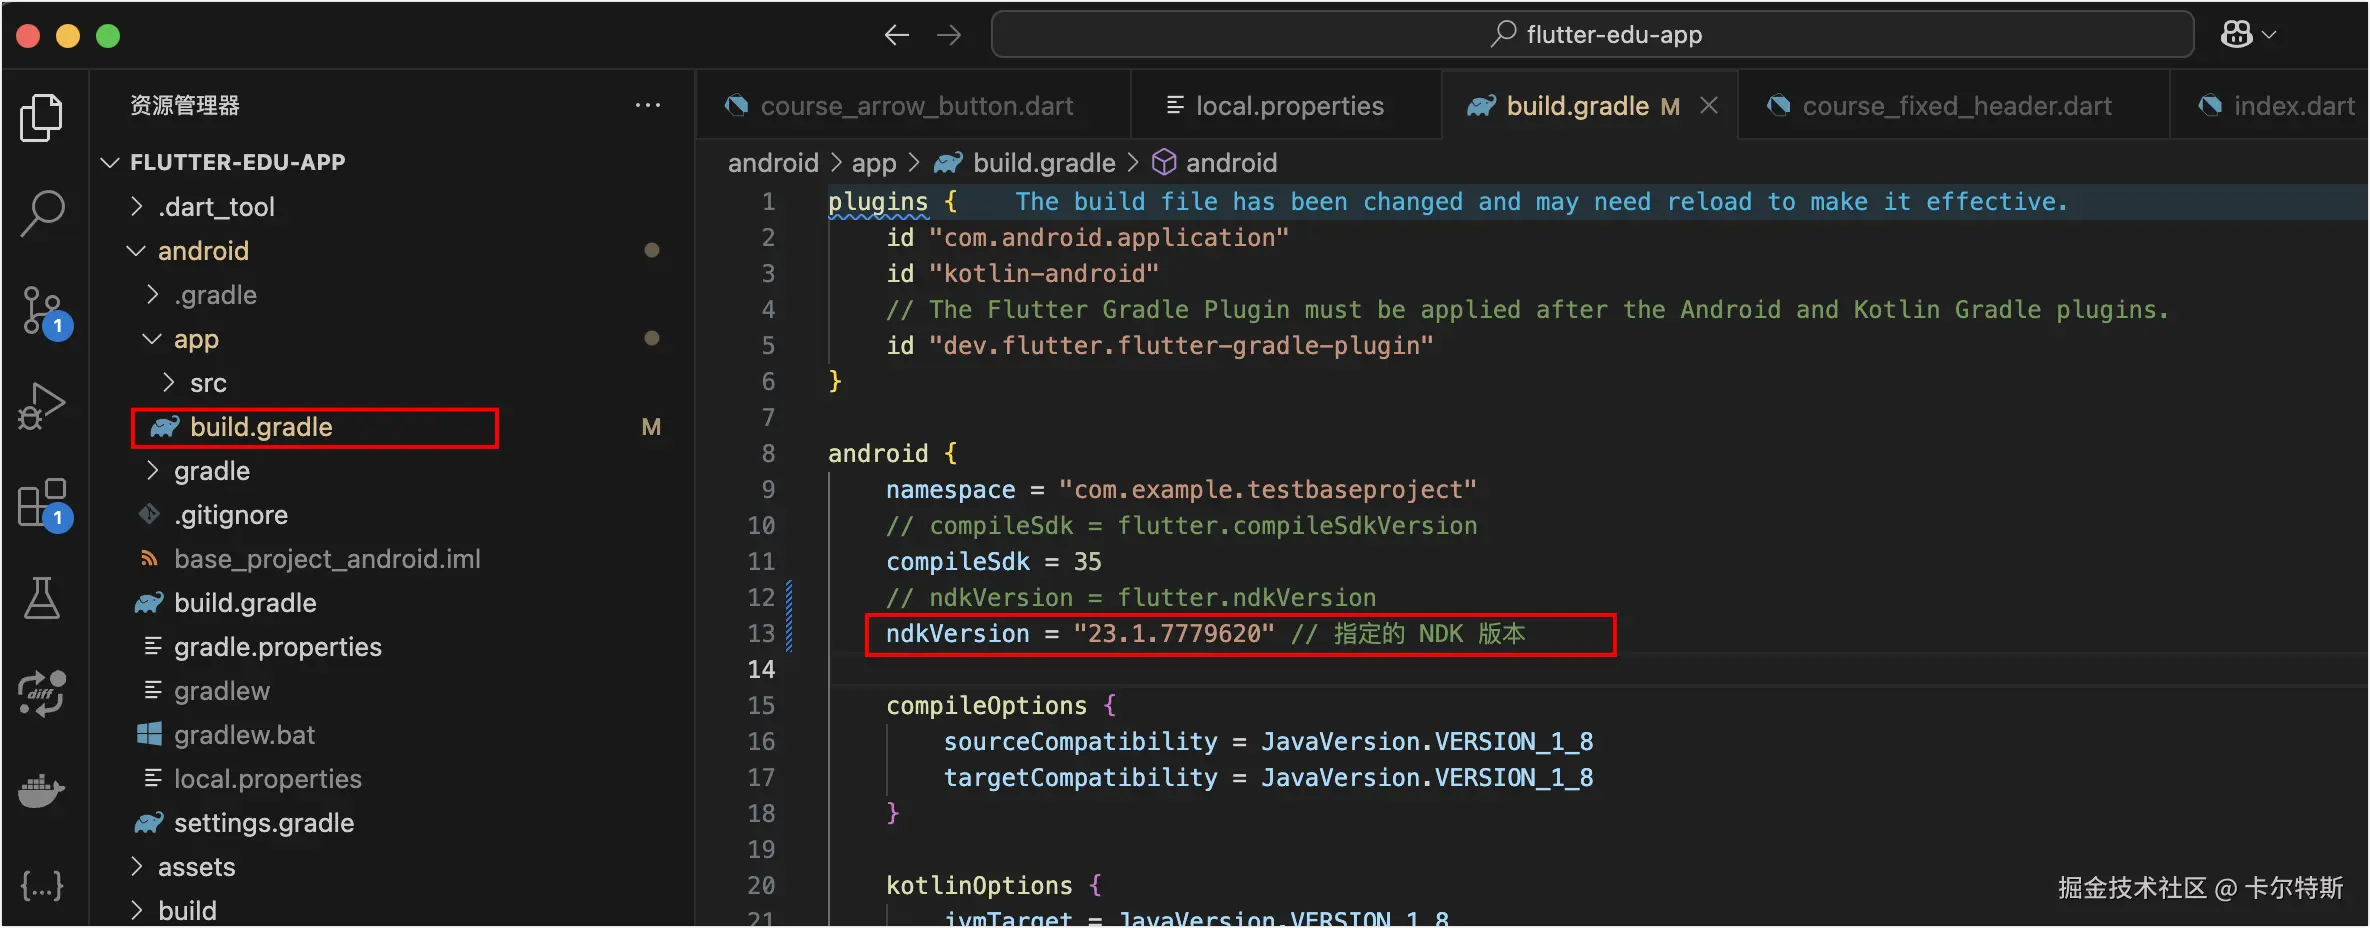
Task: Click the "com.android.application" plugin id line
Action: pos(1087,238)
